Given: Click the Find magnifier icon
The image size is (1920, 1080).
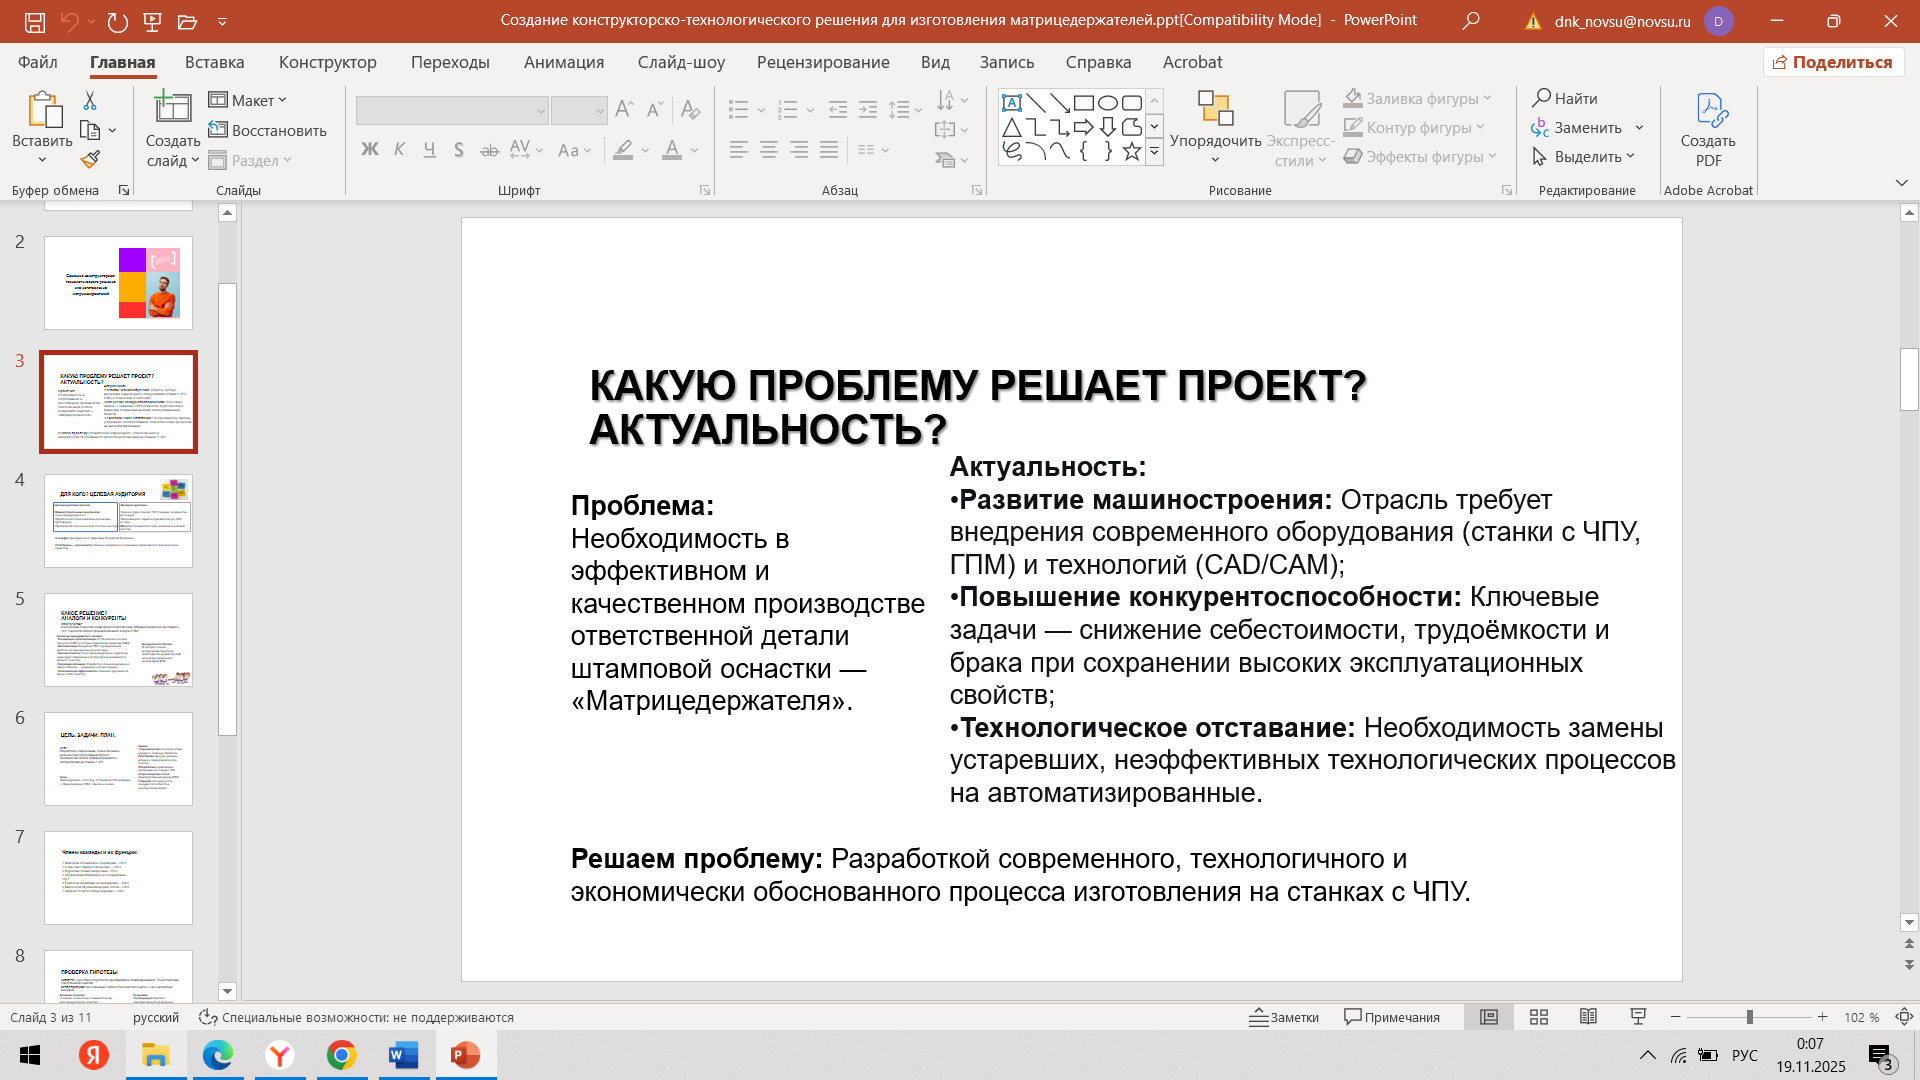Looking at the screenshot, I should coord(1543,98).
